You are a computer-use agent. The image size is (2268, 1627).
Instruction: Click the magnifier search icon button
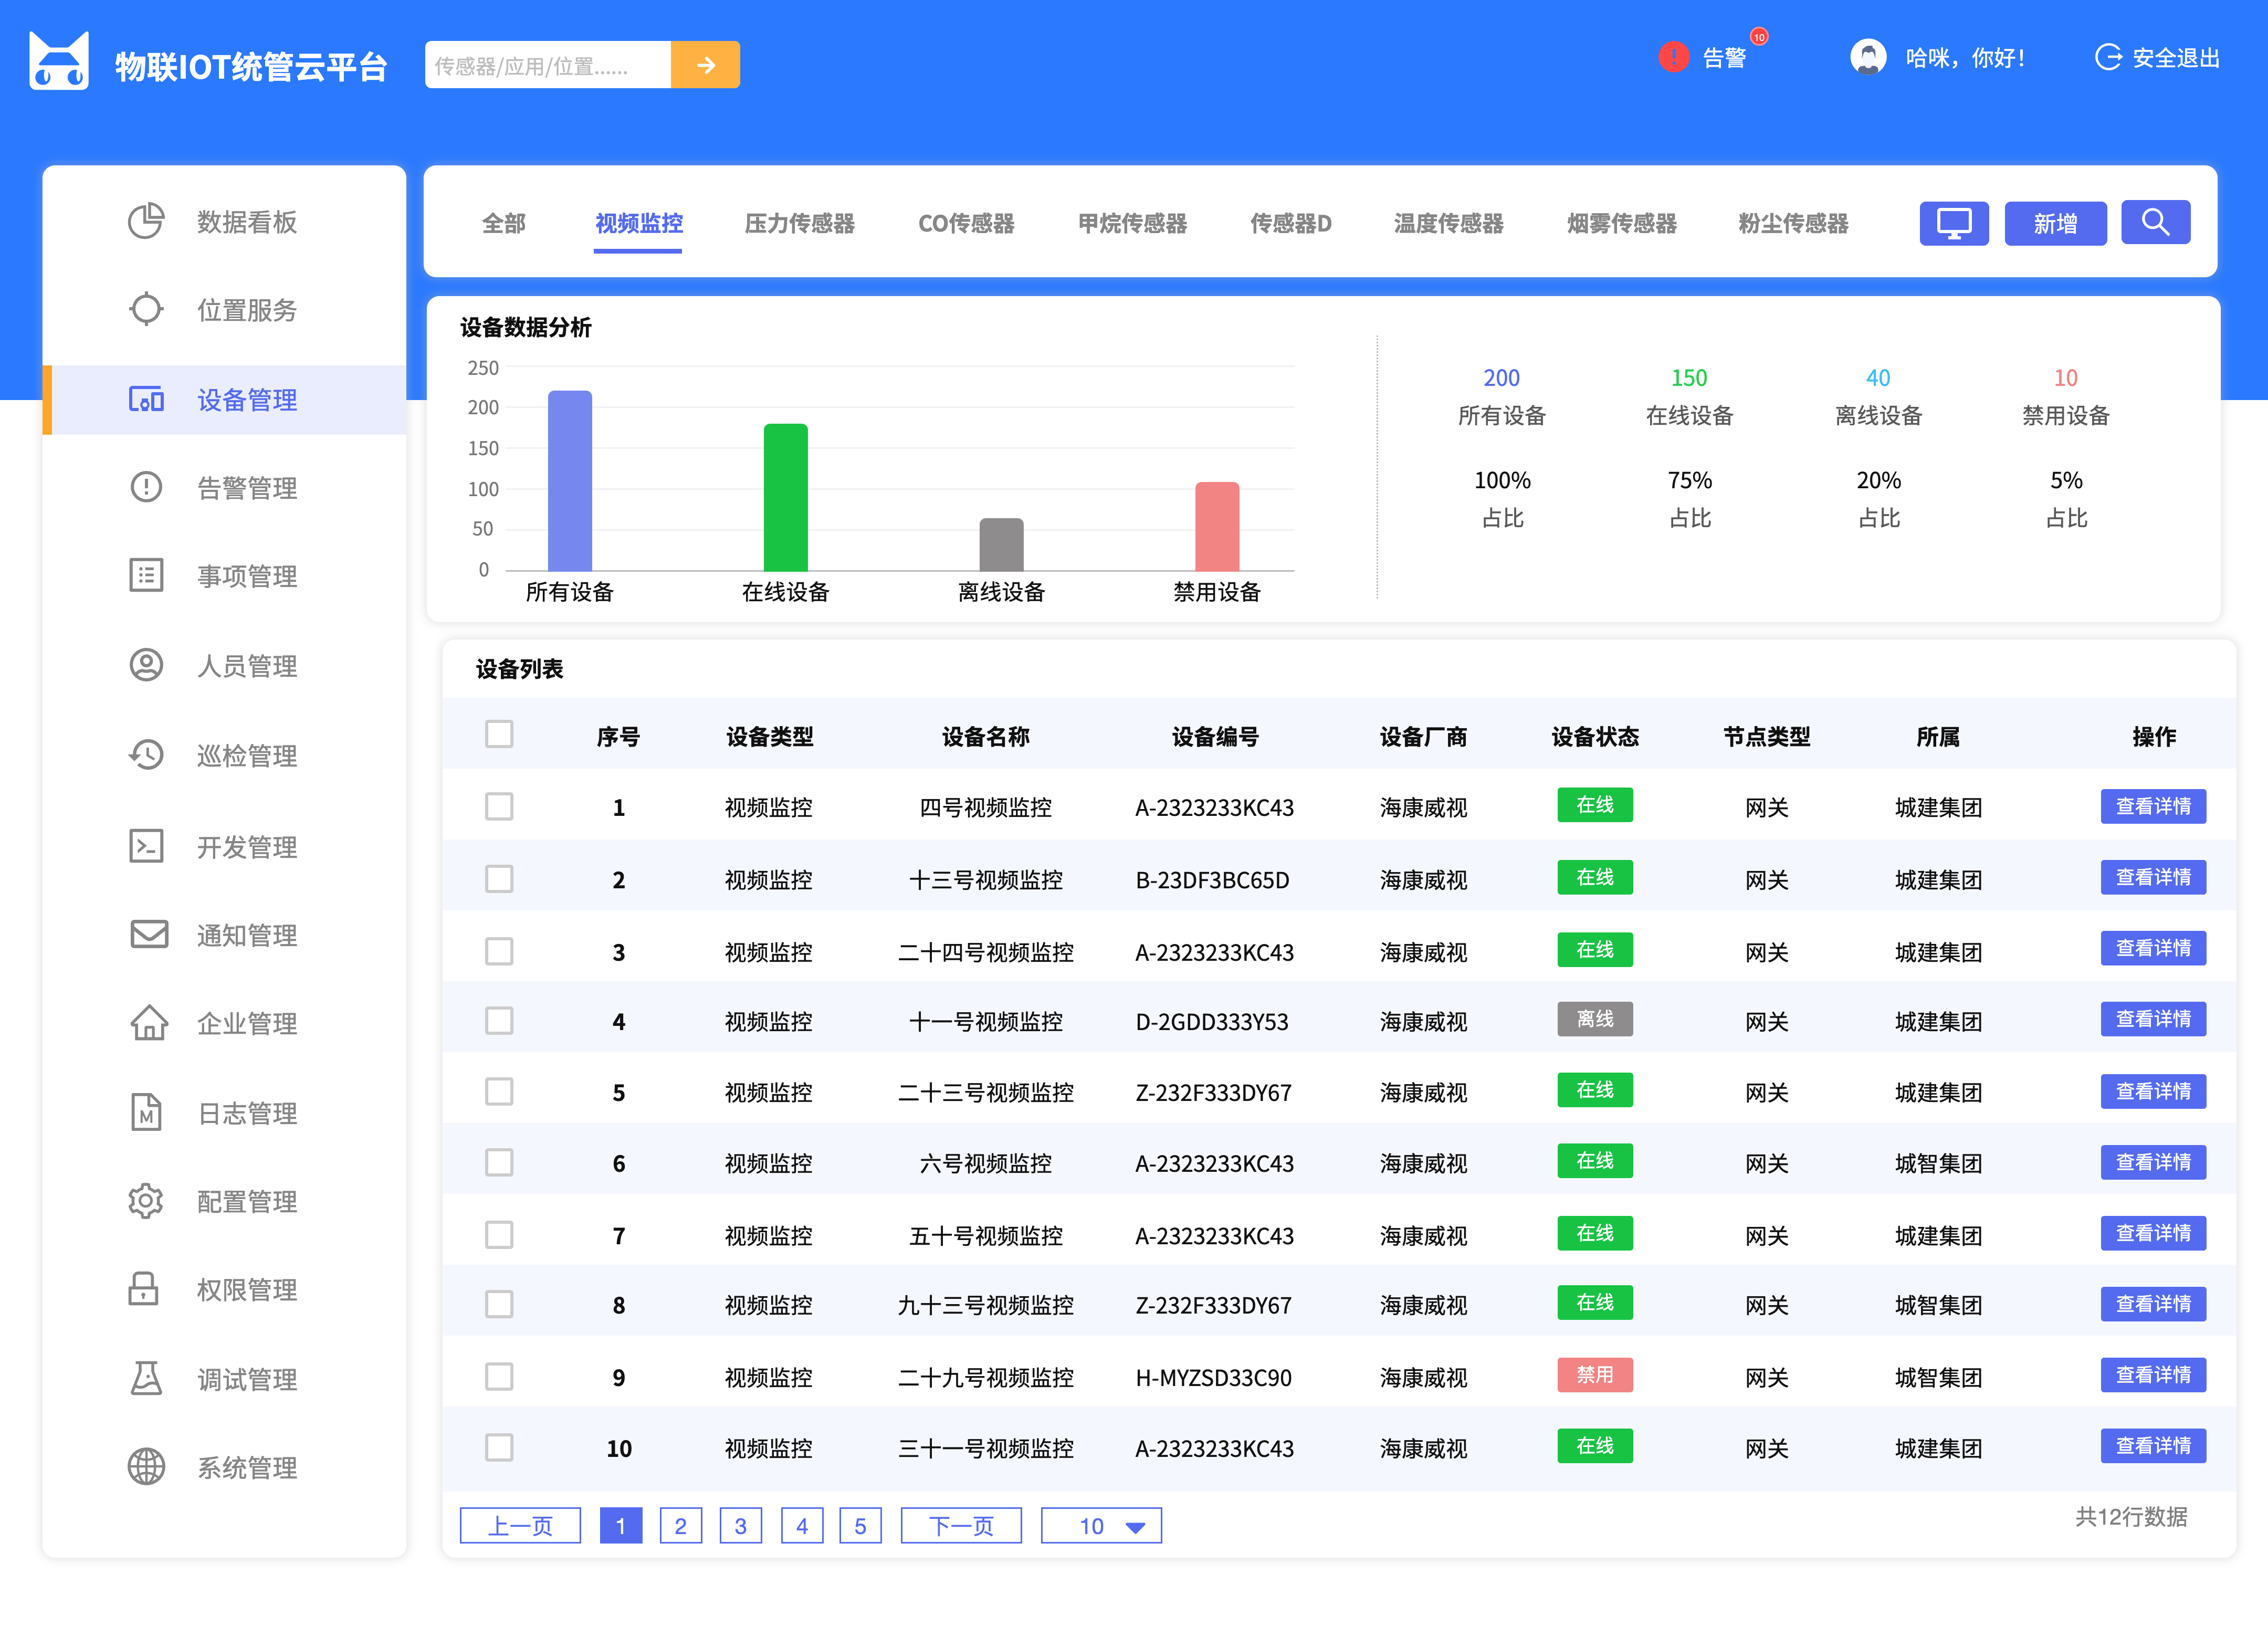pos(2155,222)
